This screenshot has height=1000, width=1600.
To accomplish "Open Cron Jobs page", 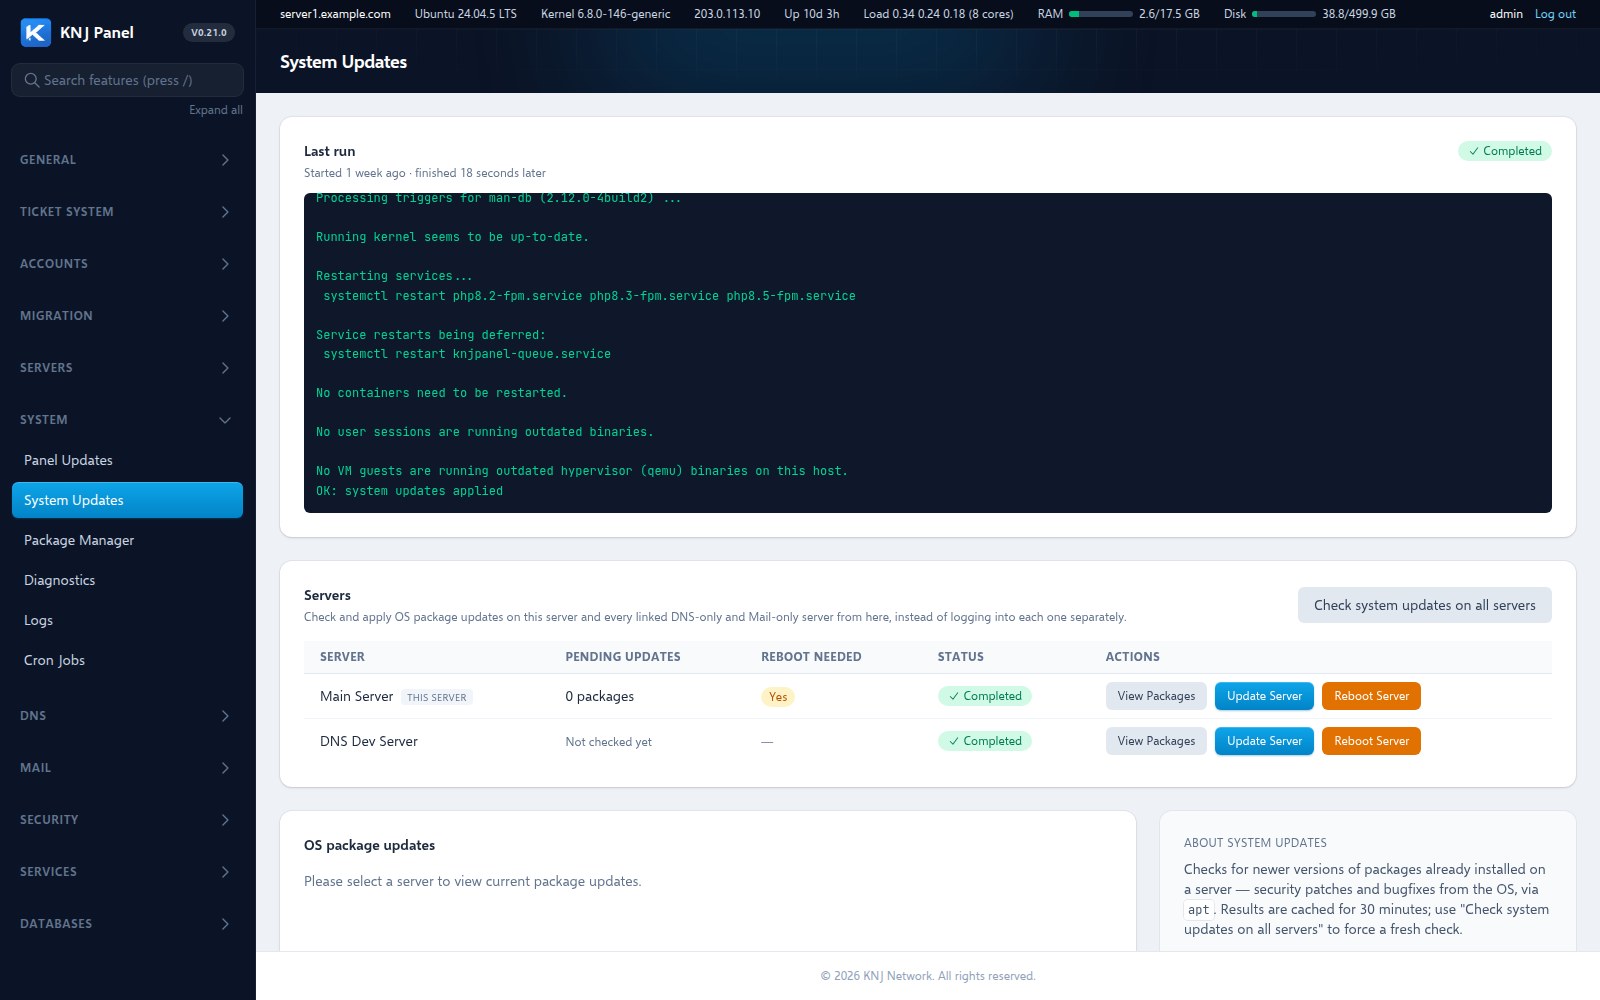I will click(128, 660).
